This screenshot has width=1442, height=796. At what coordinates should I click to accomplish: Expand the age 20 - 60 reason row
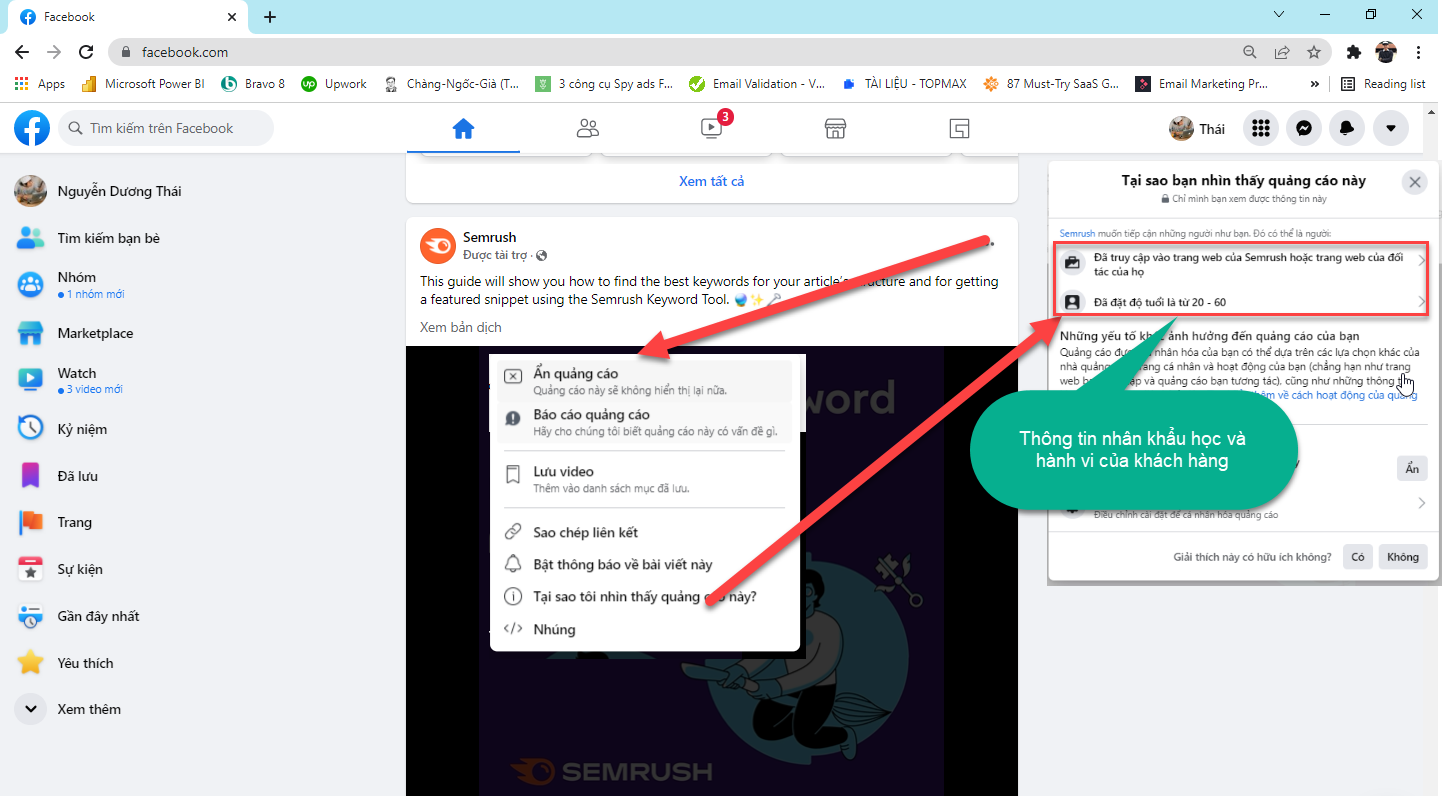(x=1243, y=301)
